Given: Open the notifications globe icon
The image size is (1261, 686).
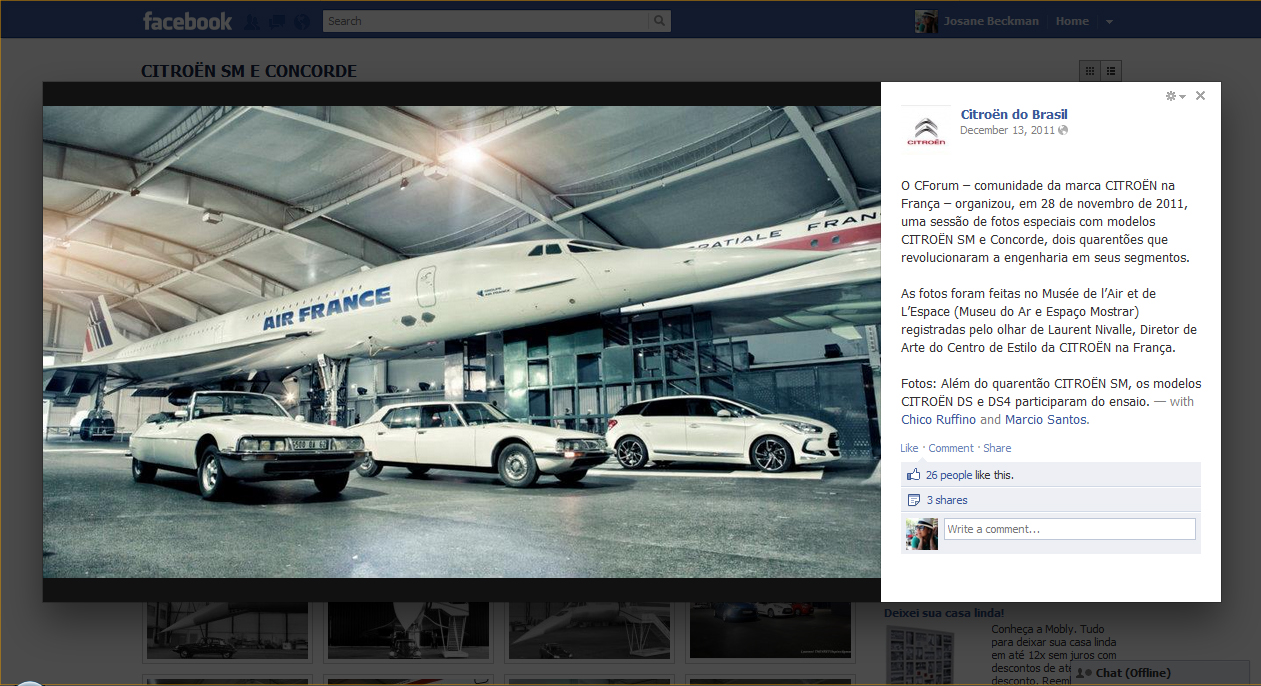Looking at the screenshot, I should click(300, 21).
